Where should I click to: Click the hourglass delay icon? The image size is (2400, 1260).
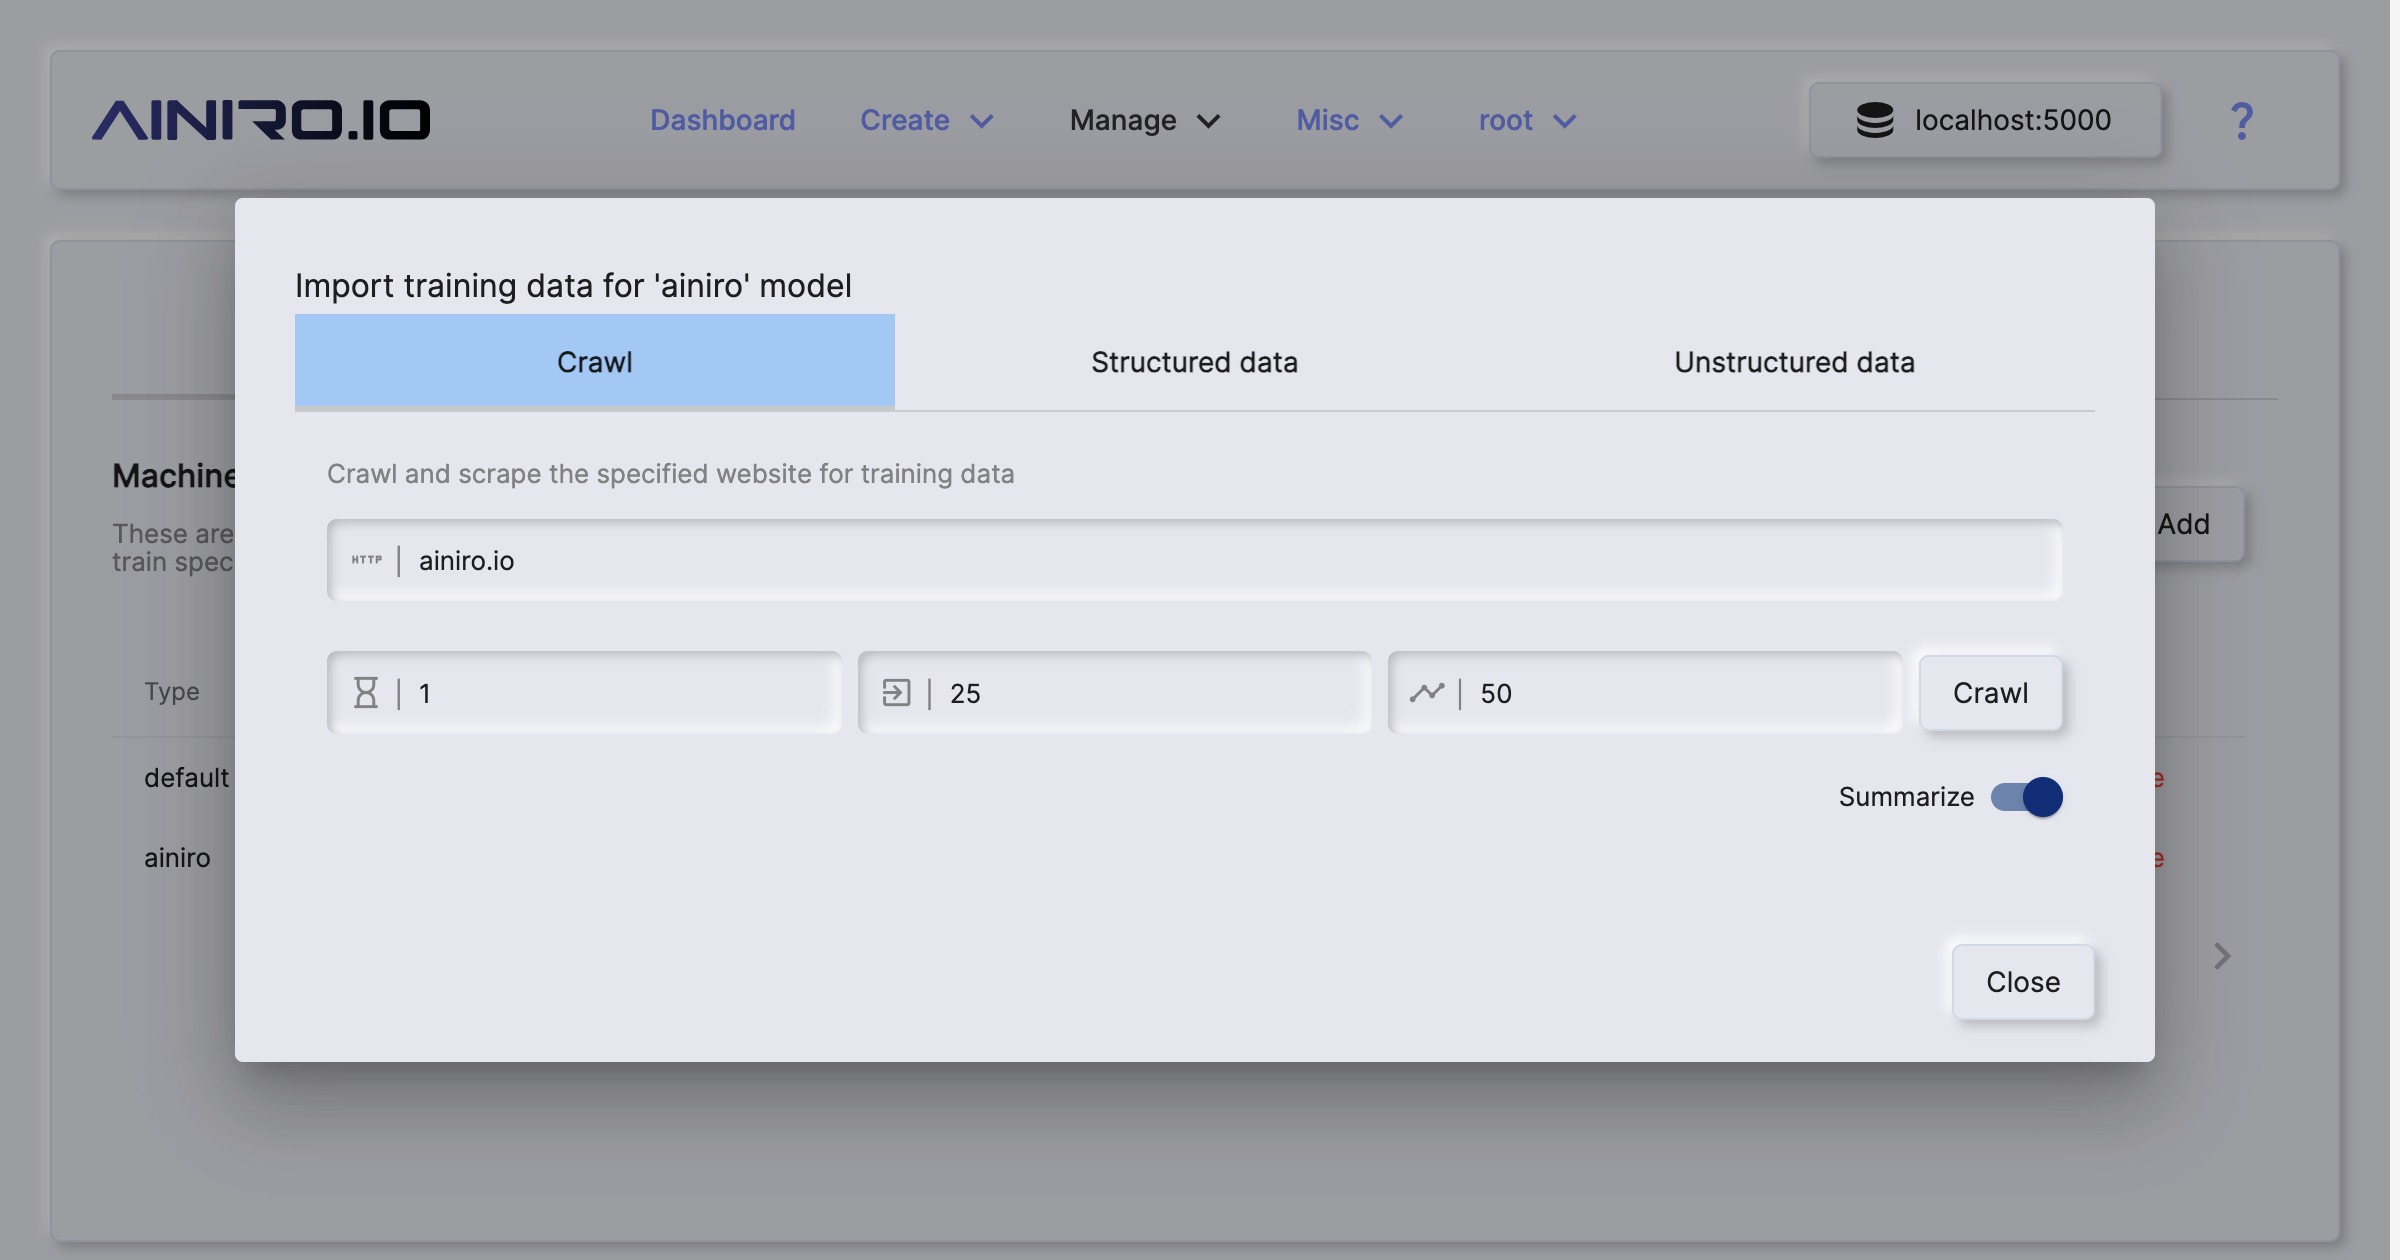[366, 693]
